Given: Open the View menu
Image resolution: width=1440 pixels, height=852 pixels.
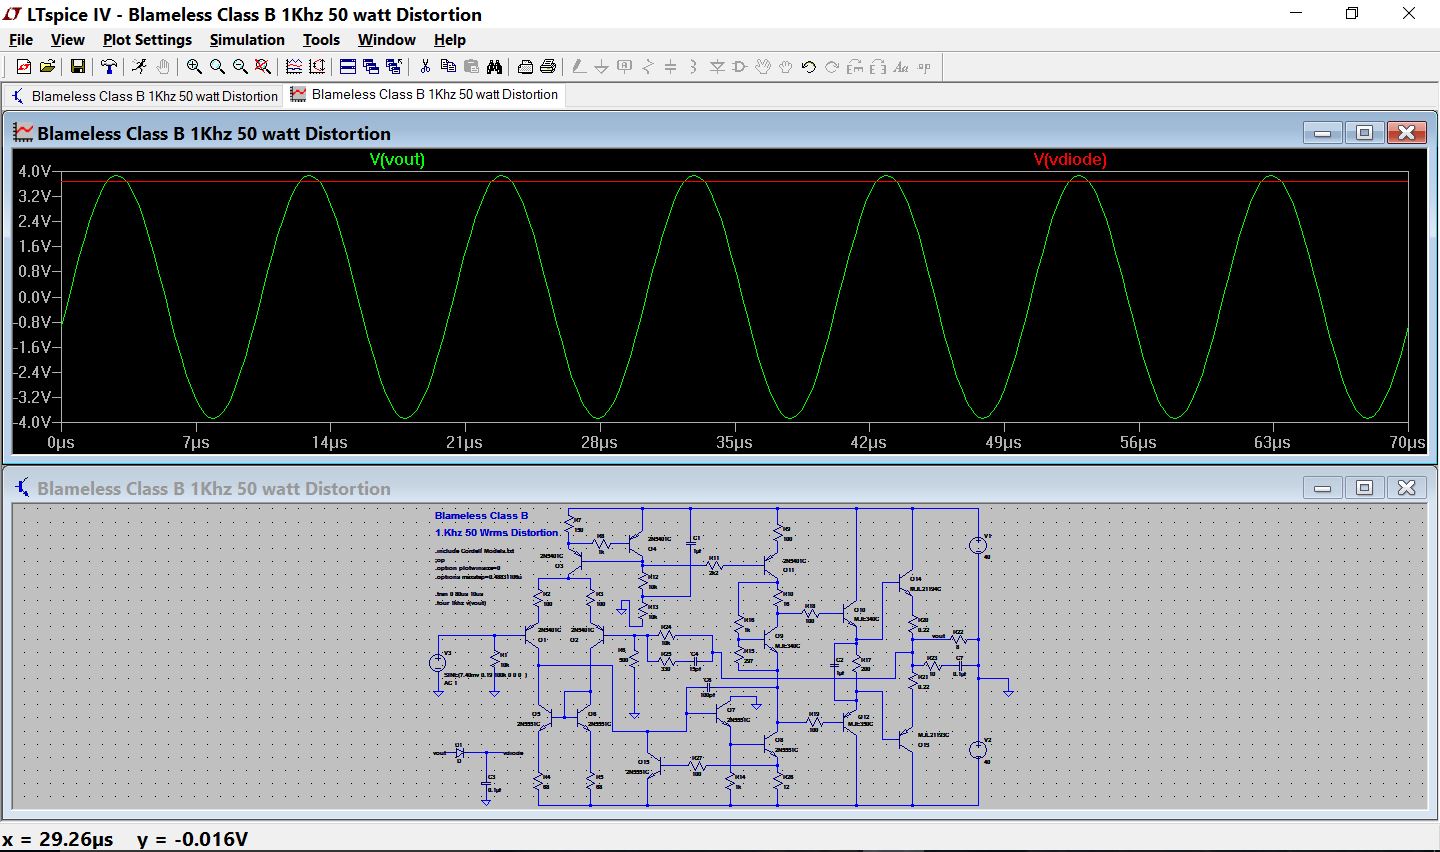Looking at the screenshot, I should [67, 40].
